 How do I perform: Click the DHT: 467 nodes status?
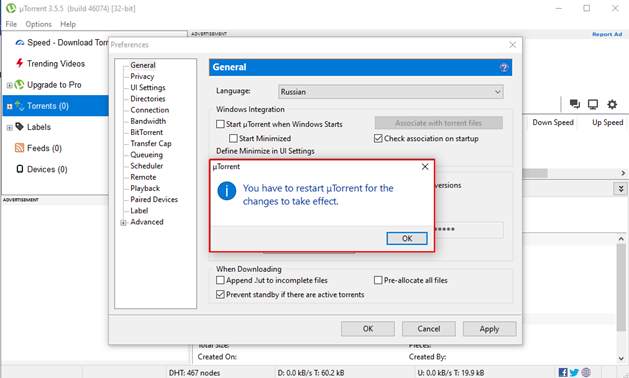(x=194, y=373)
